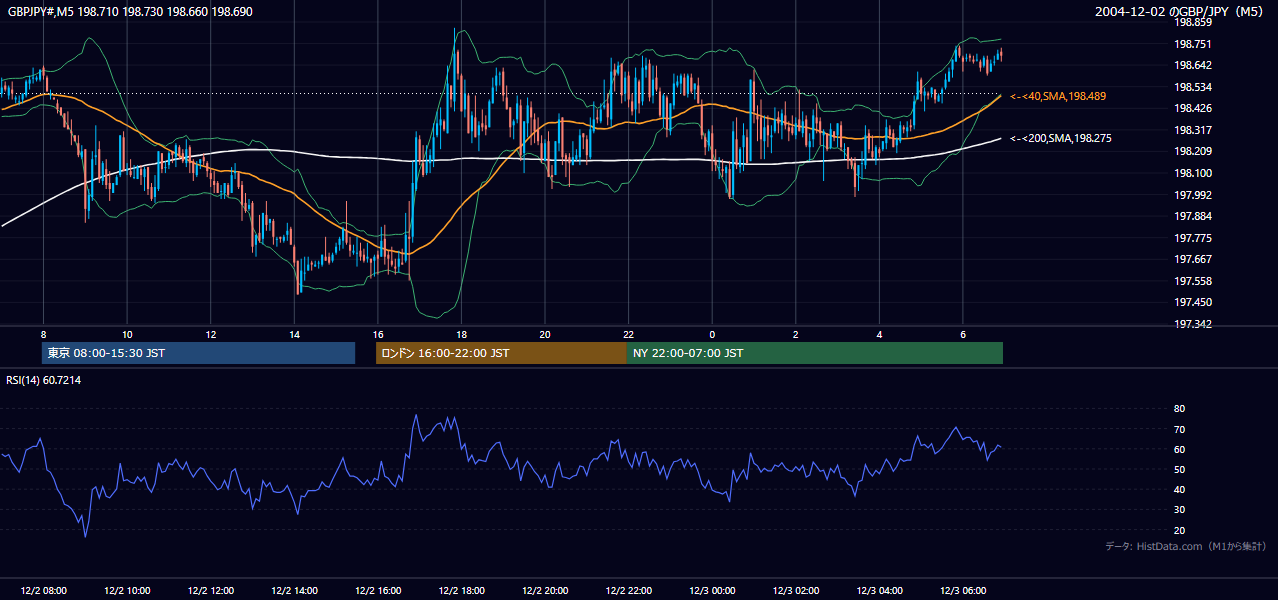
Task: Click bottom time label 12/2 10:00
Action: [127, 591]
